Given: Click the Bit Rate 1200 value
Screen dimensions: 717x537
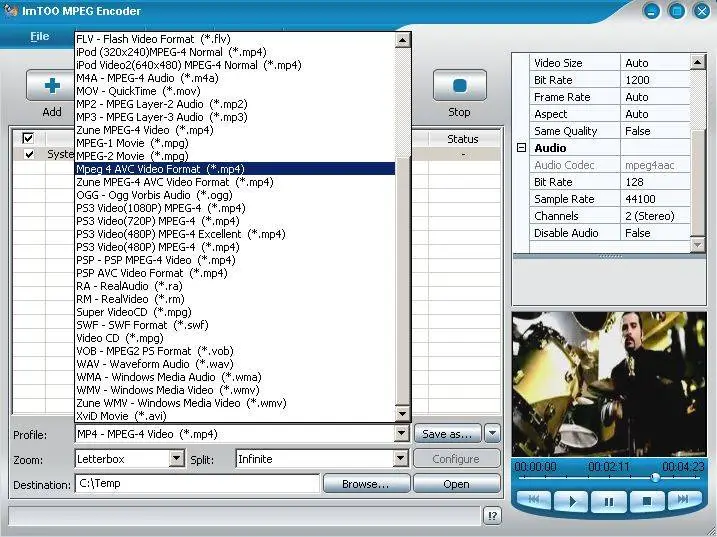Looking at the screenshot, I should click(655, 80).
